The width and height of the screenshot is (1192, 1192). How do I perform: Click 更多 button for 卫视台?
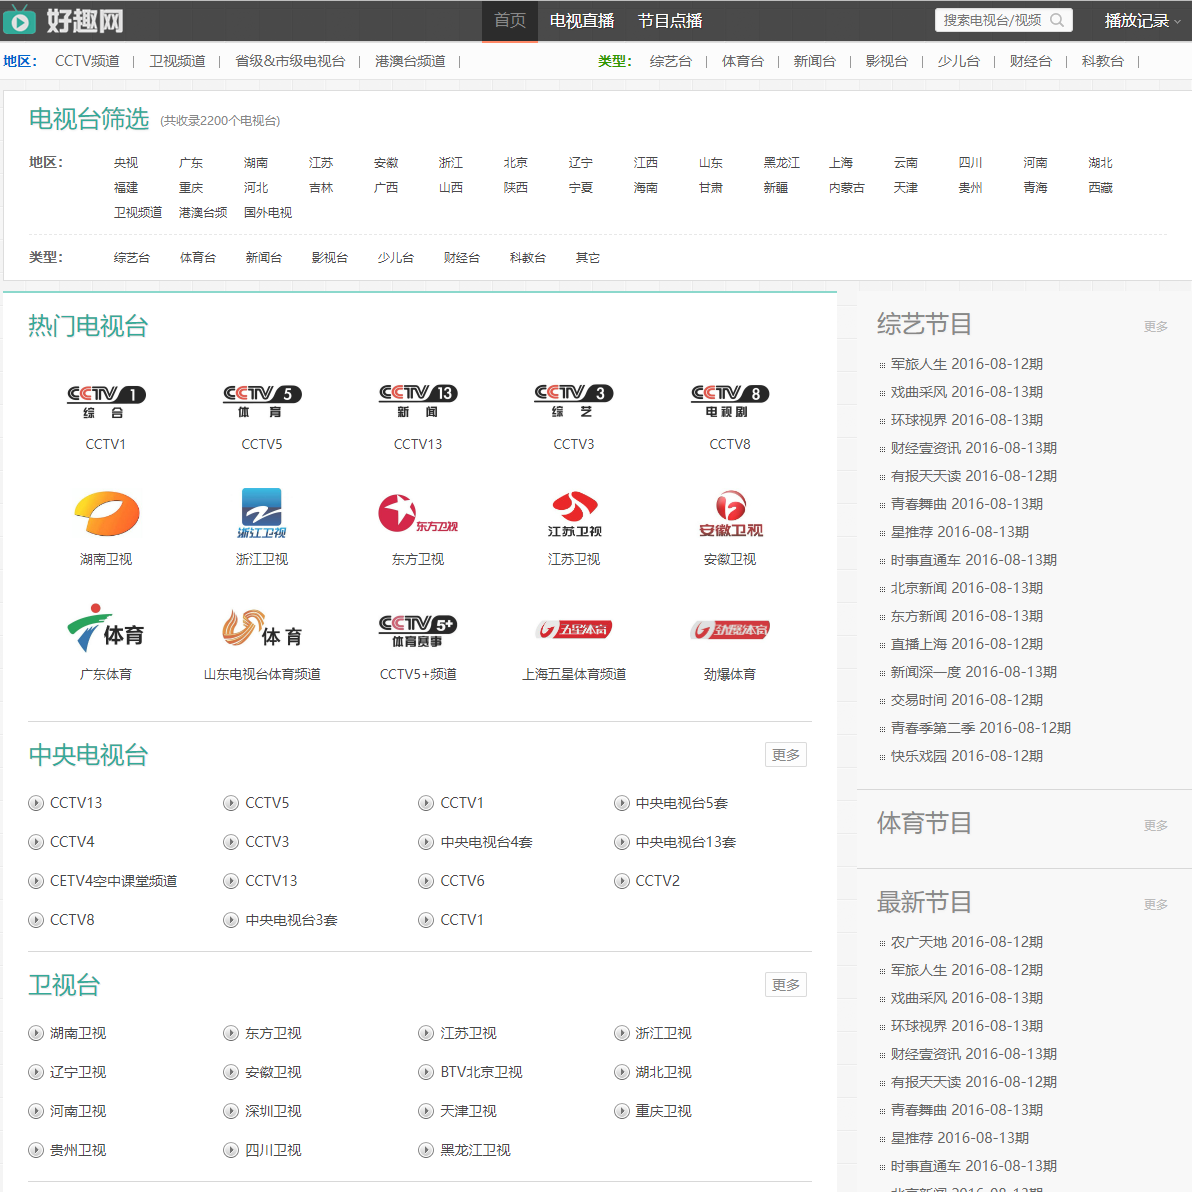(x=786, y=984)
